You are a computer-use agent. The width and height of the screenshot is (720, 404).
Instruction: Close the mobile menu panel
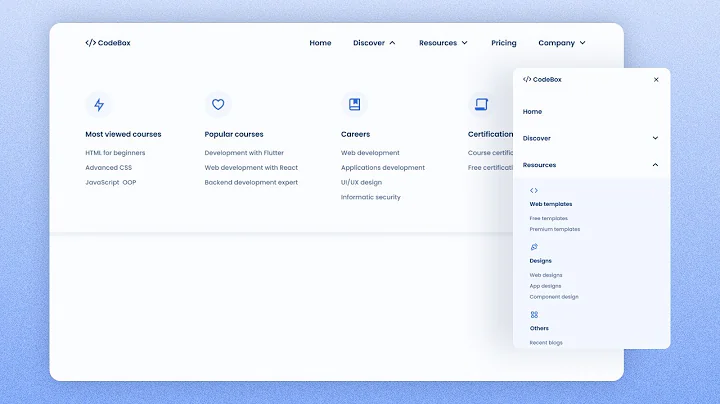click(x=656, y=79)
